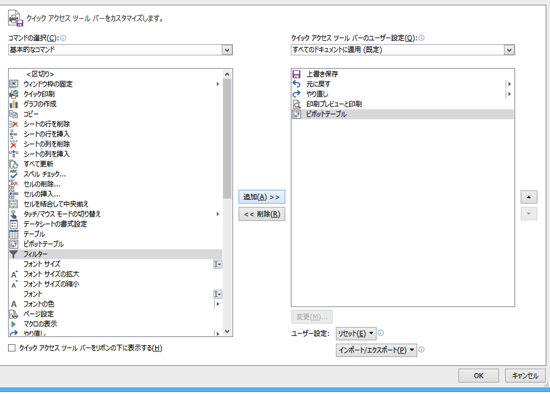Click command list scrollbar down arrow
Screen dimensions: 550x394
click(x=227, y=331)
